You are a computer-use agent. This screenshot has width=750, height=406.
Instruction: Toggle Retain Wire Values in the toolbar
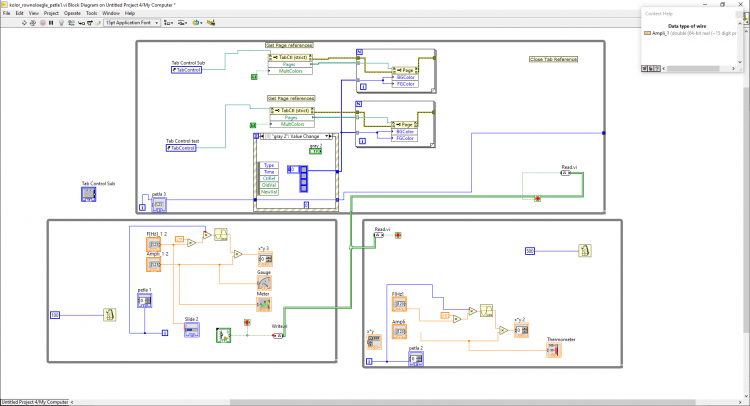(71, 22)
